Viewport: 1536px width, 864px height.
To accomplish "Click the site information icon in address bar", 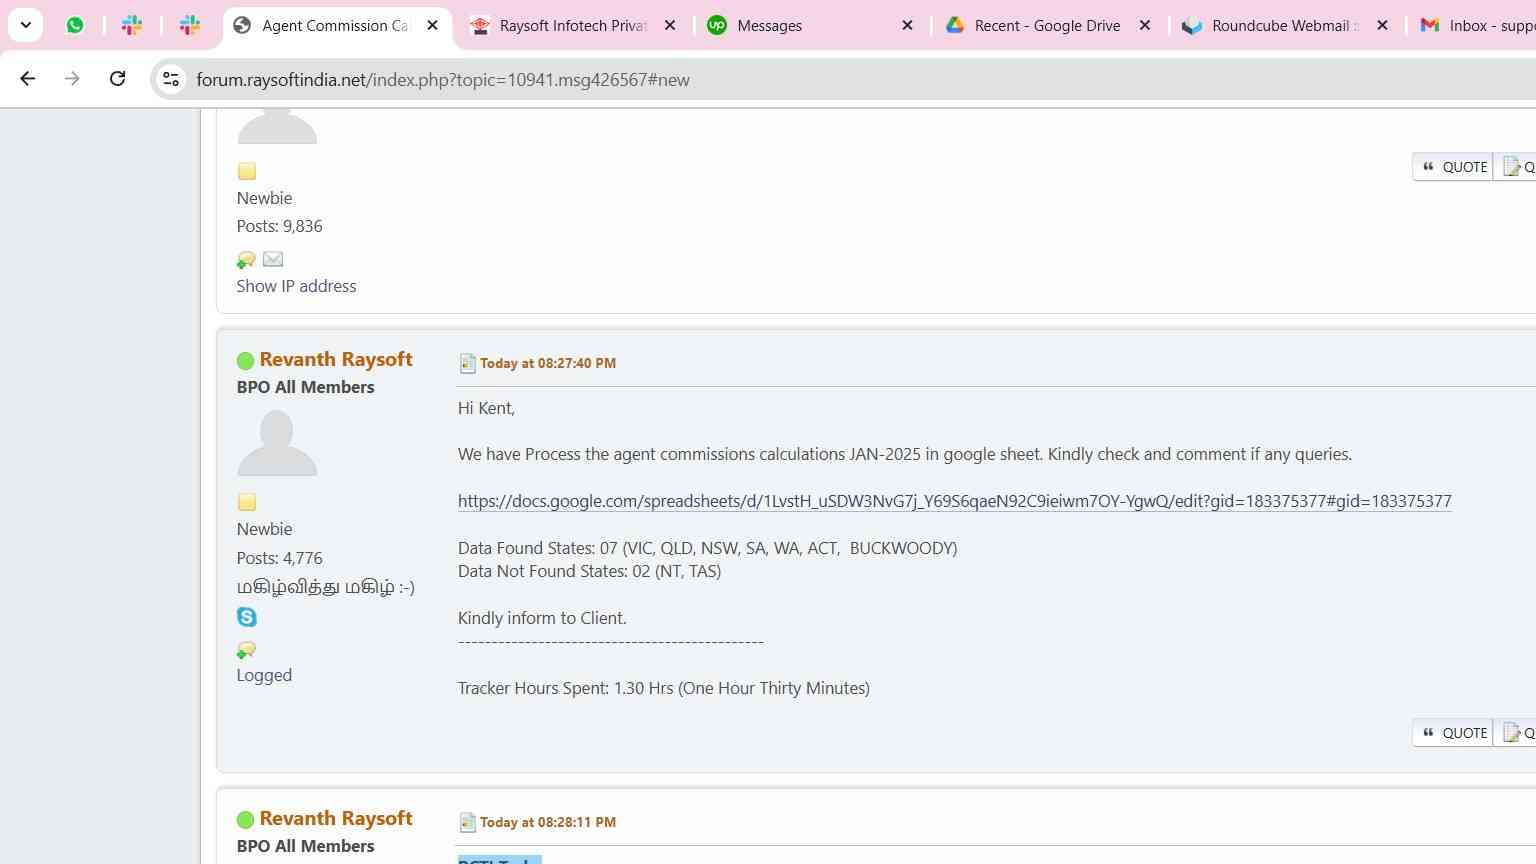I will tap(171, 79).
